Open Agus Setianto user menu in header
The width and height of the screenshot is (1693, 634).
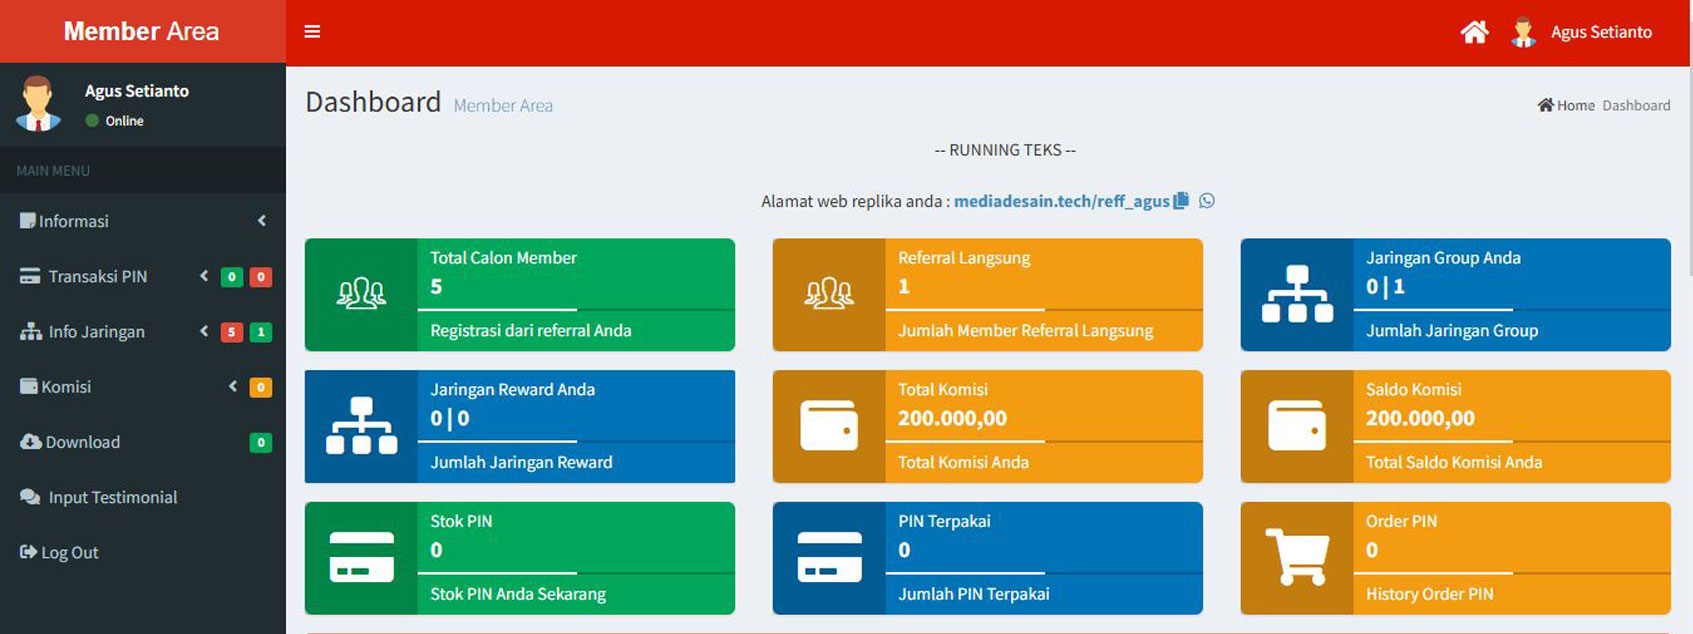pyautogui.click(x=1600, y=32)
